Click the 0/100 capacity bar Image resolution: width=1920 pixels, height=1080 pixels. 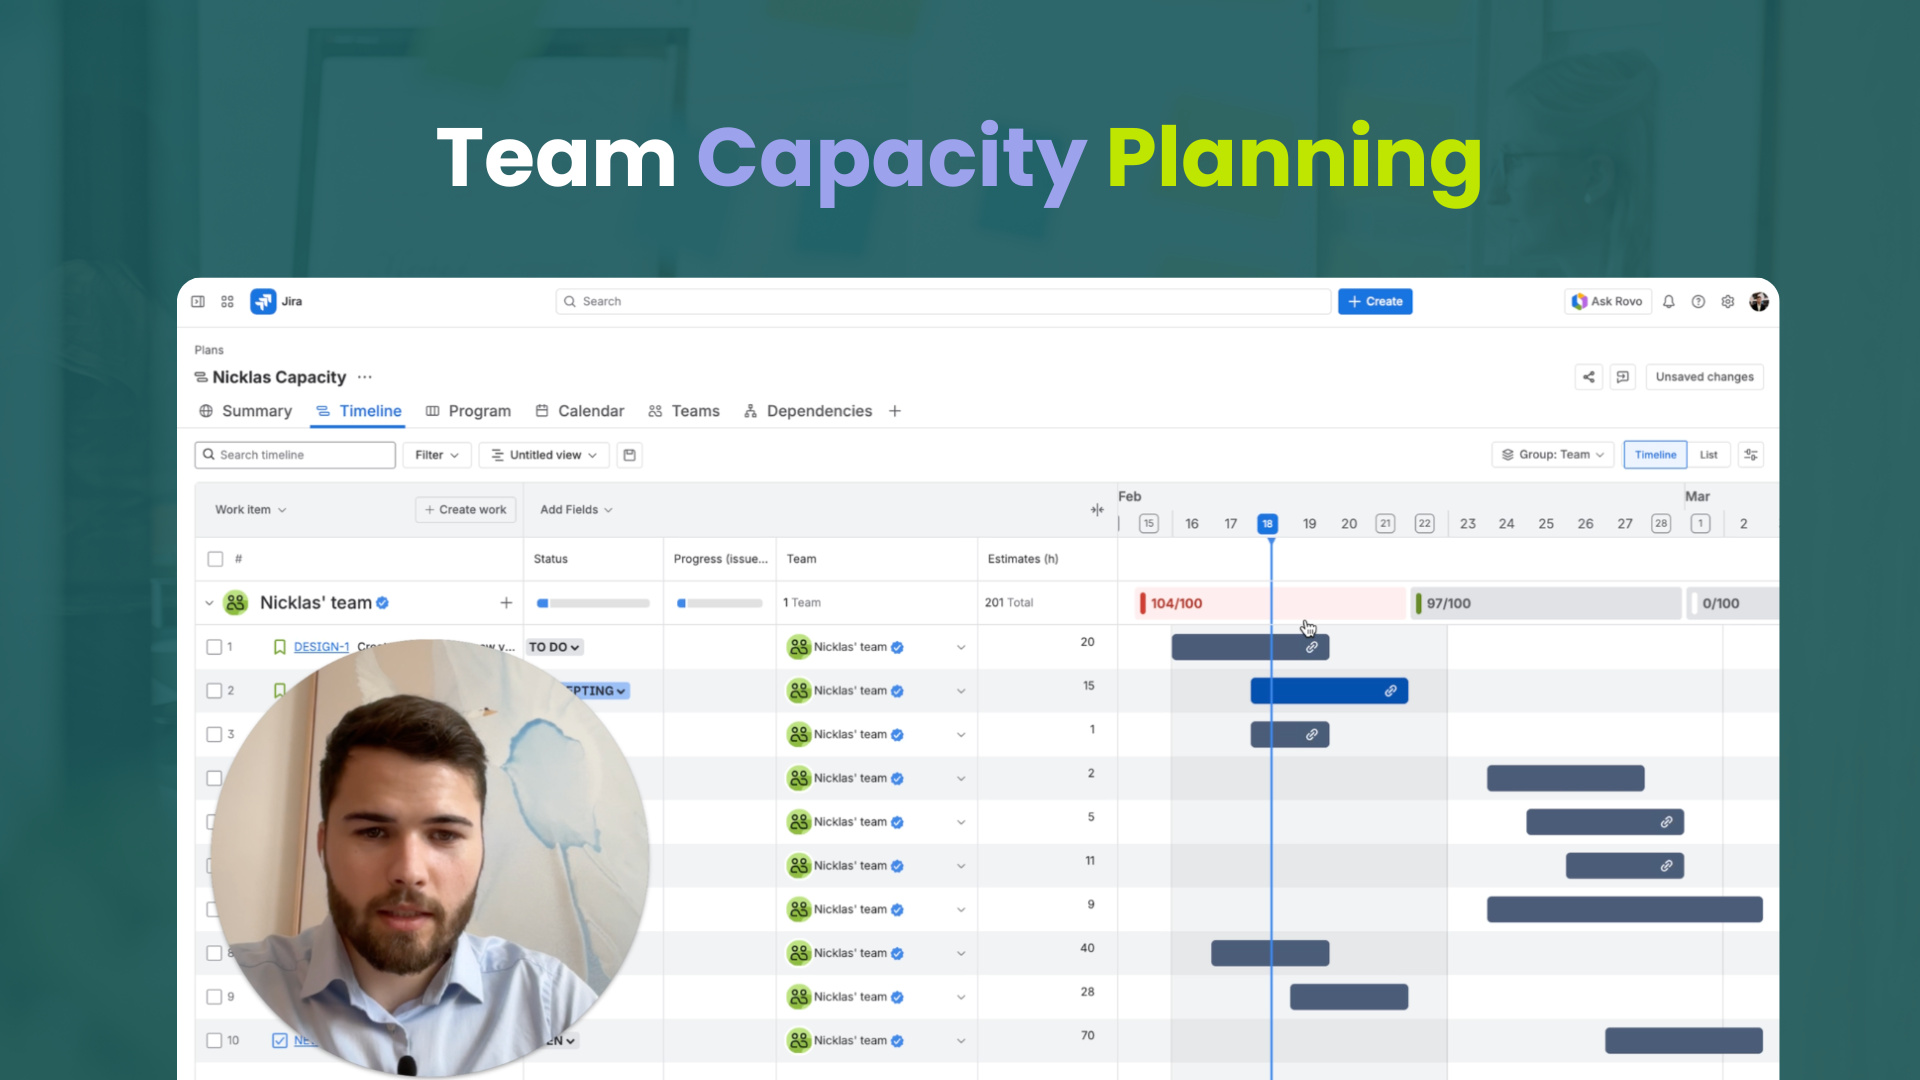coord(1733,603)
